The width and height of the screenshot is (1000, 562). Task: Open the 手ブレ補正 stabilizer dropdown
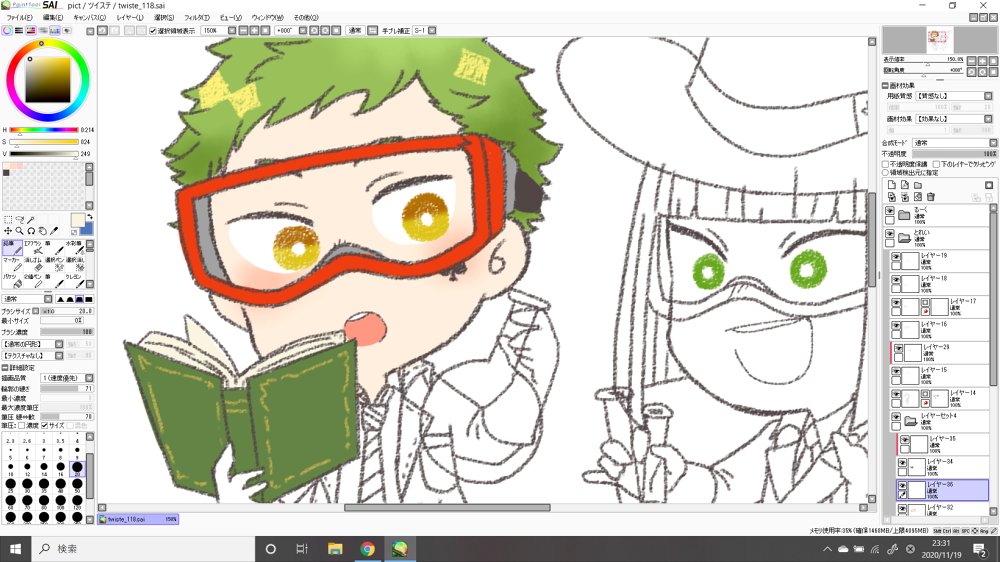click(x=432, y=30)
